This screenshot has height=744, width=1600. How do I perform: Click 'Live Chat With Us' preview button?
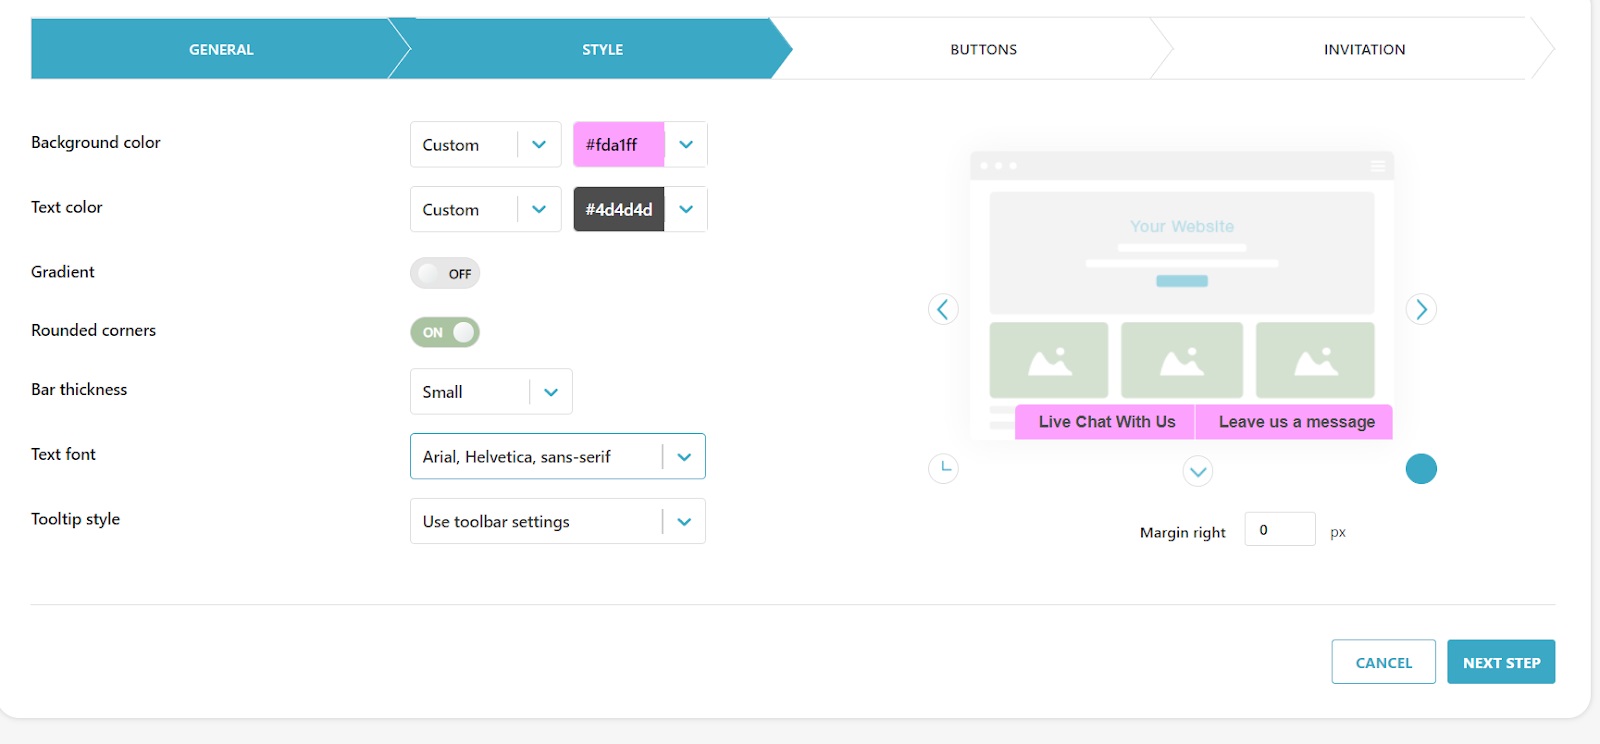pos(1106,422)
